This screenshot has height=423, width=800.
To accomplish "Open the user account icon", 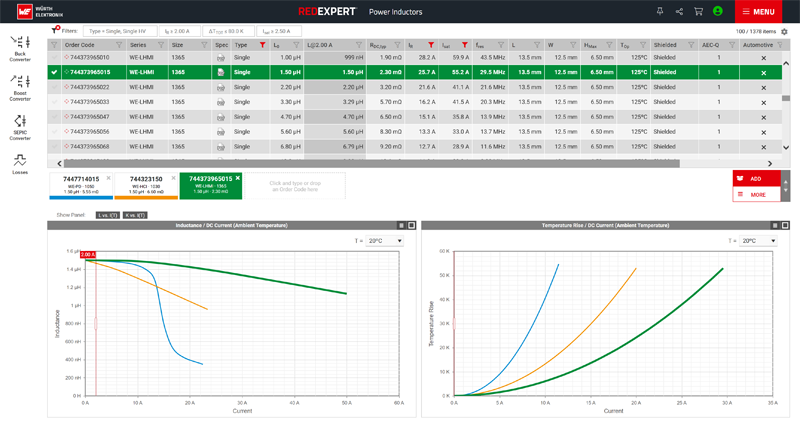I will tap(717, 11).
